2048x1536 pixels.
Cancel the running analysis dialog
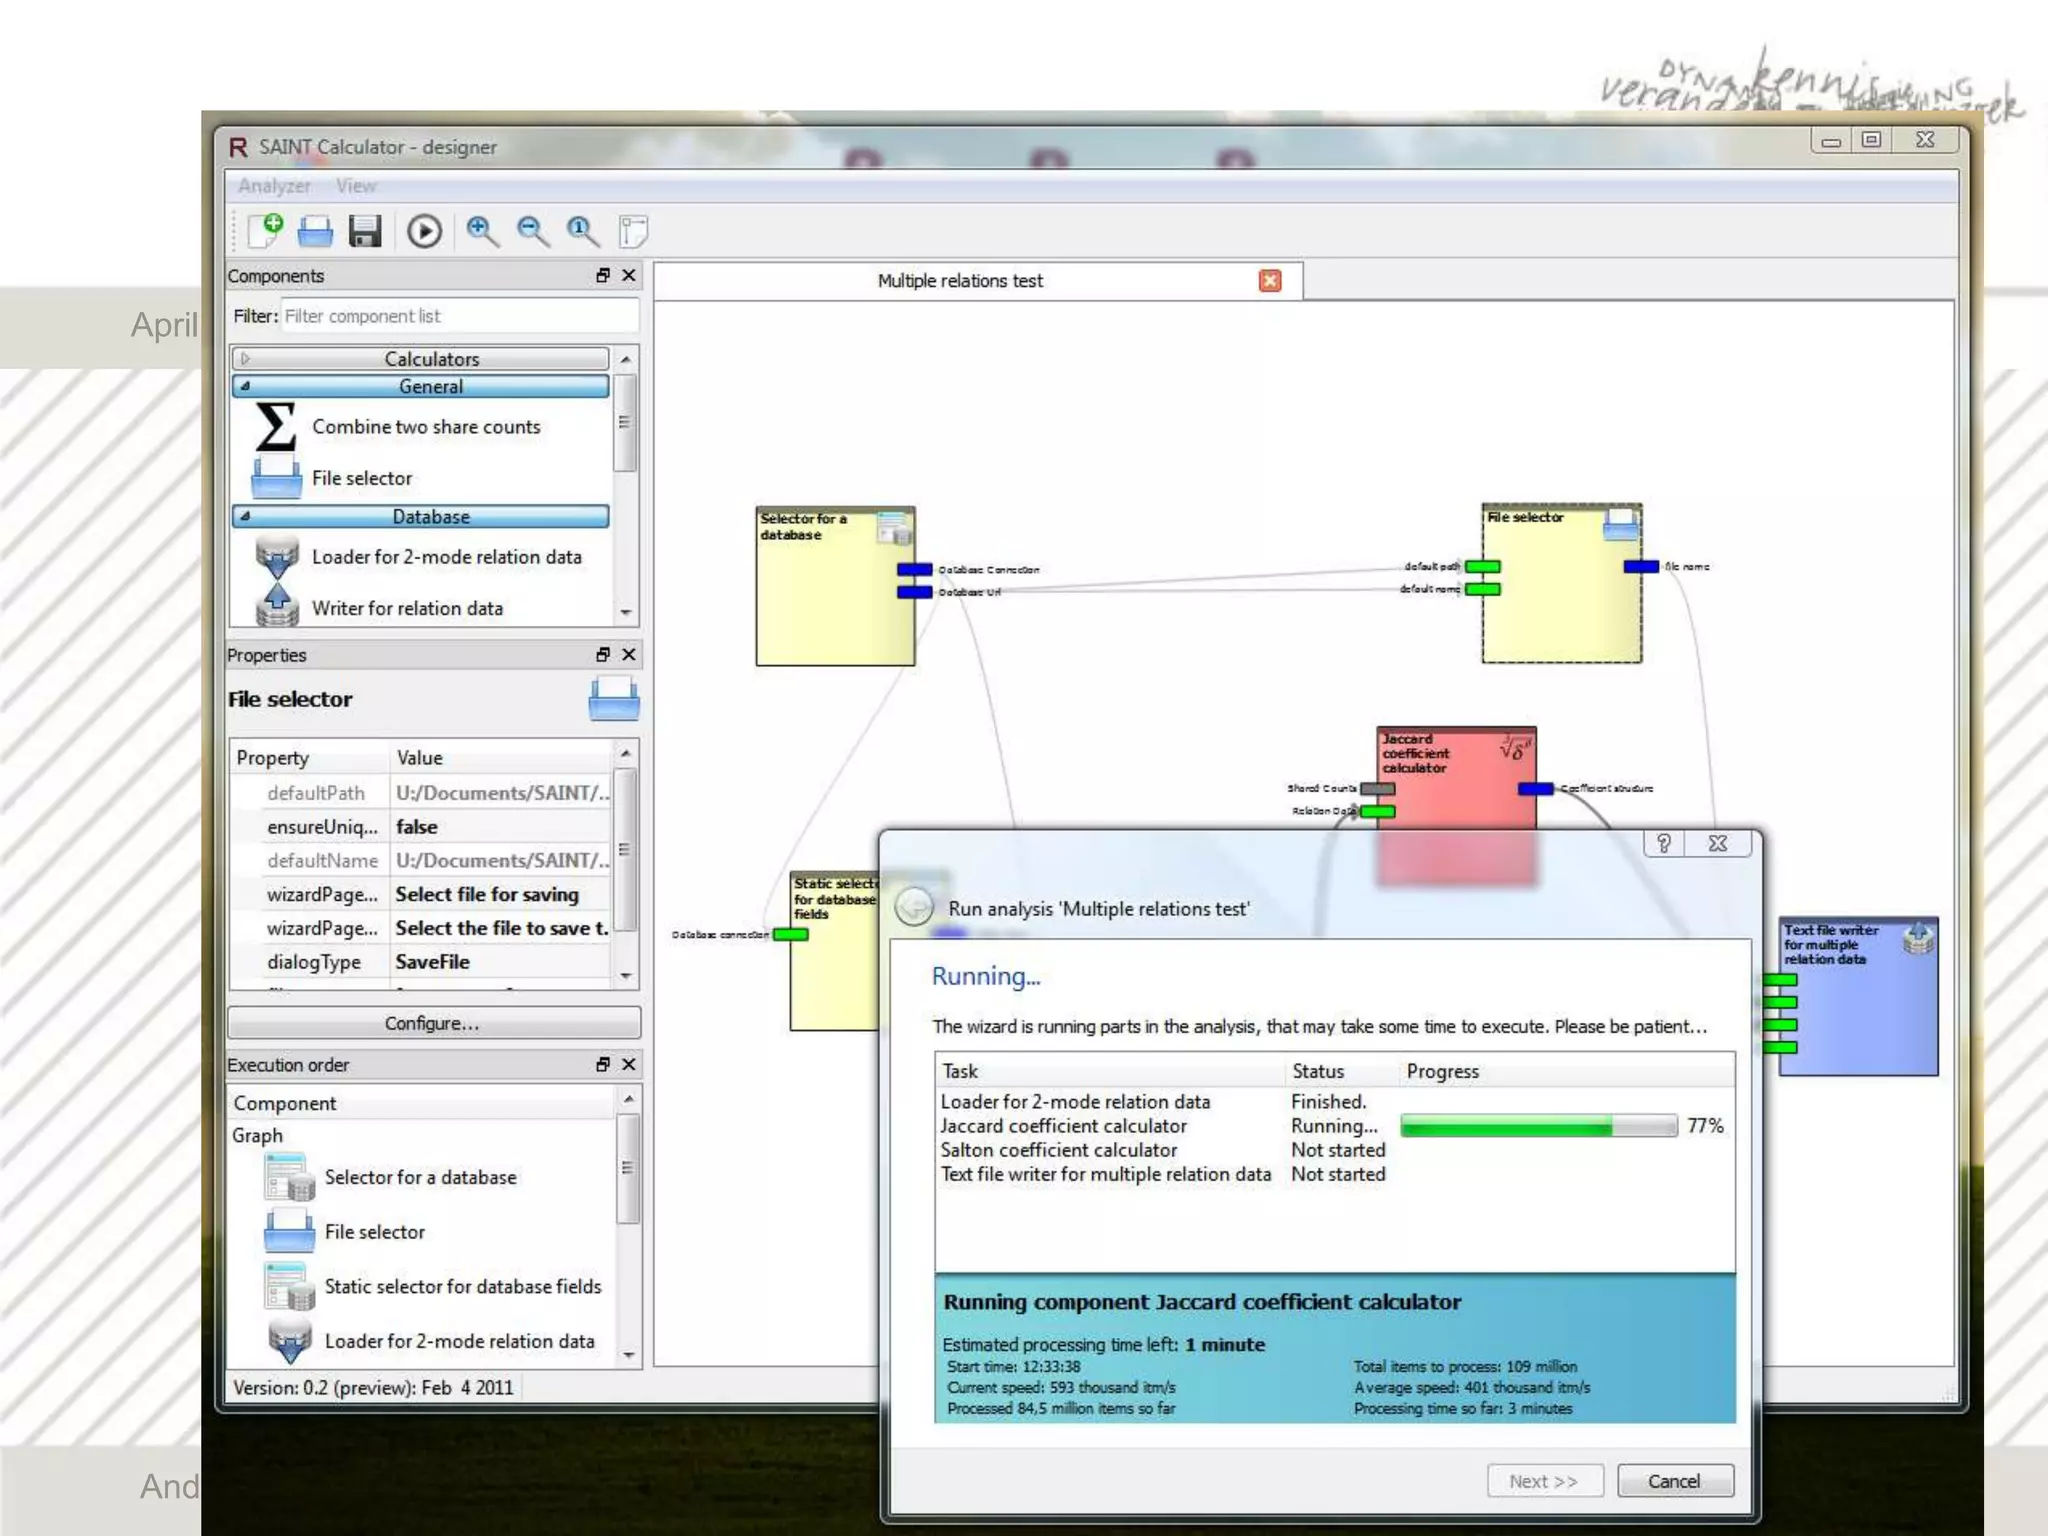(1674, 1481)
